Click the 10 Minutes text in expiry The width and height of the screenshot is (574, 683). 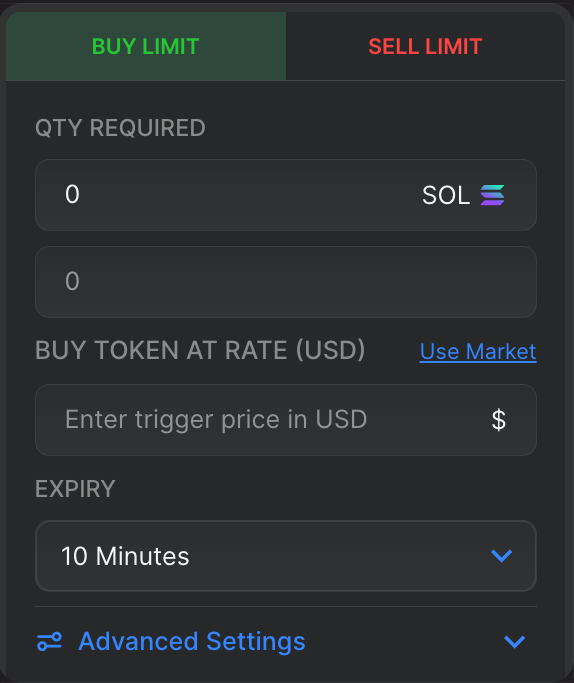[125, 556]
